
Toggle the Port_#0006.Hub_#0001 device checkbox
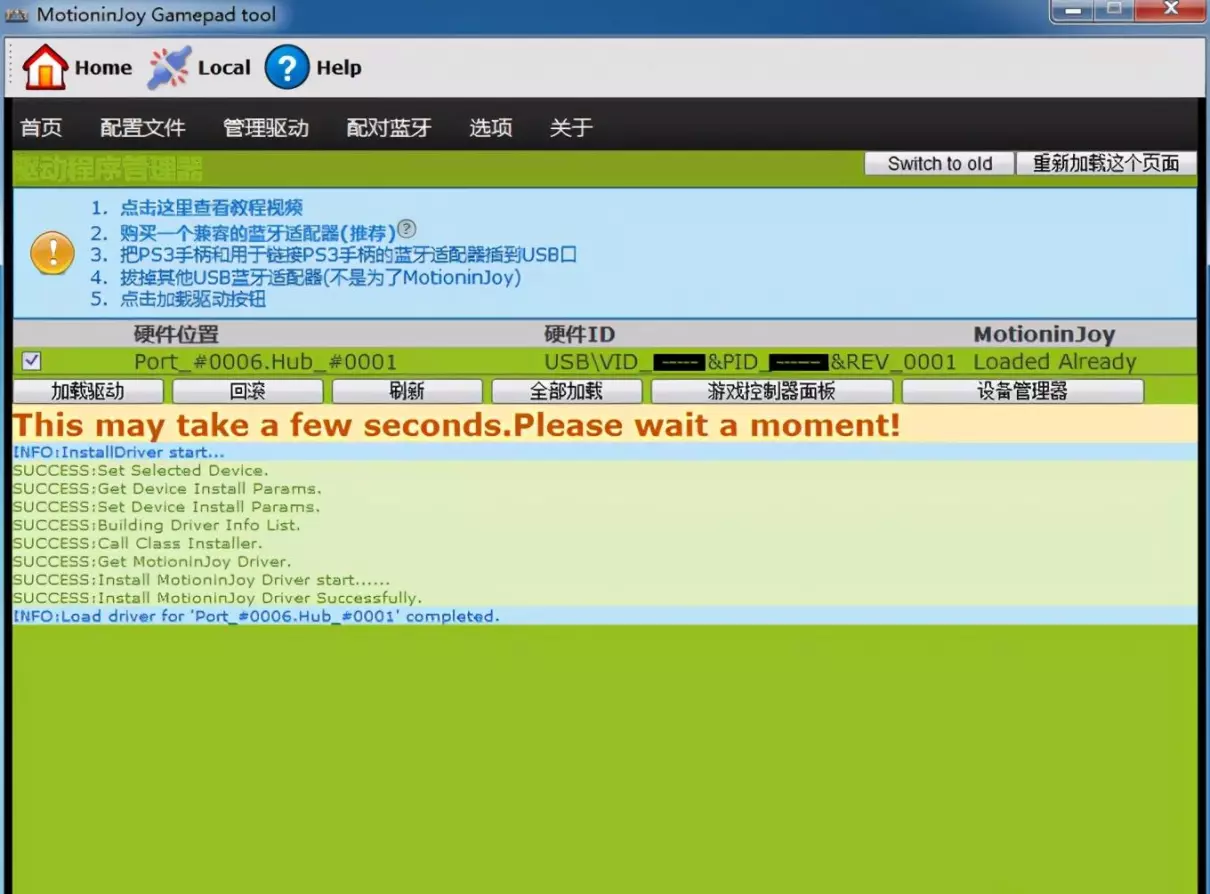[x=32, y=361]
